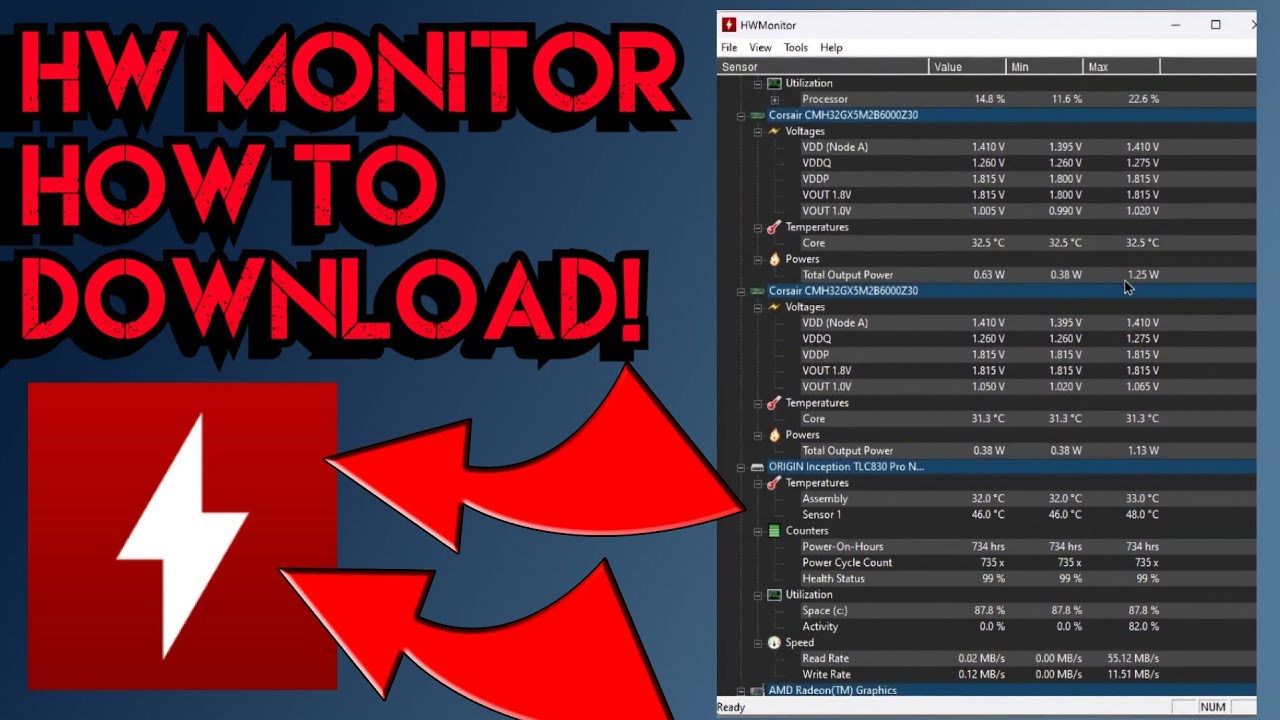The height and width of the screenshot is (720, 1280).
Task: Click the Utilization icon above Space (c:)
Action: click(x=773, y=595)
